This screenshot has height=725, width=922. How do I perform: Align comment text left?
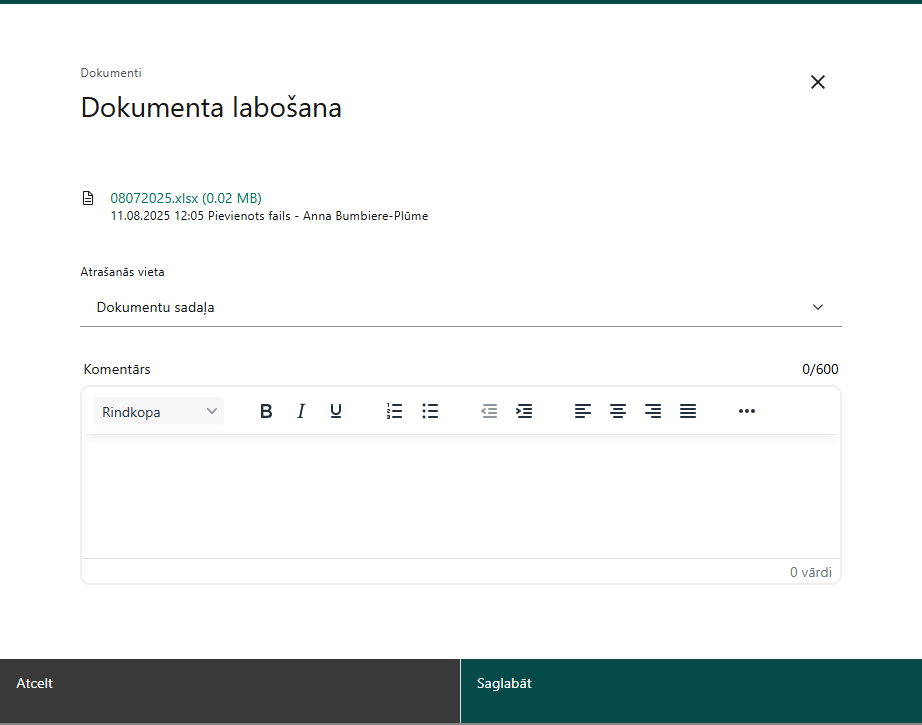point(583,411)
